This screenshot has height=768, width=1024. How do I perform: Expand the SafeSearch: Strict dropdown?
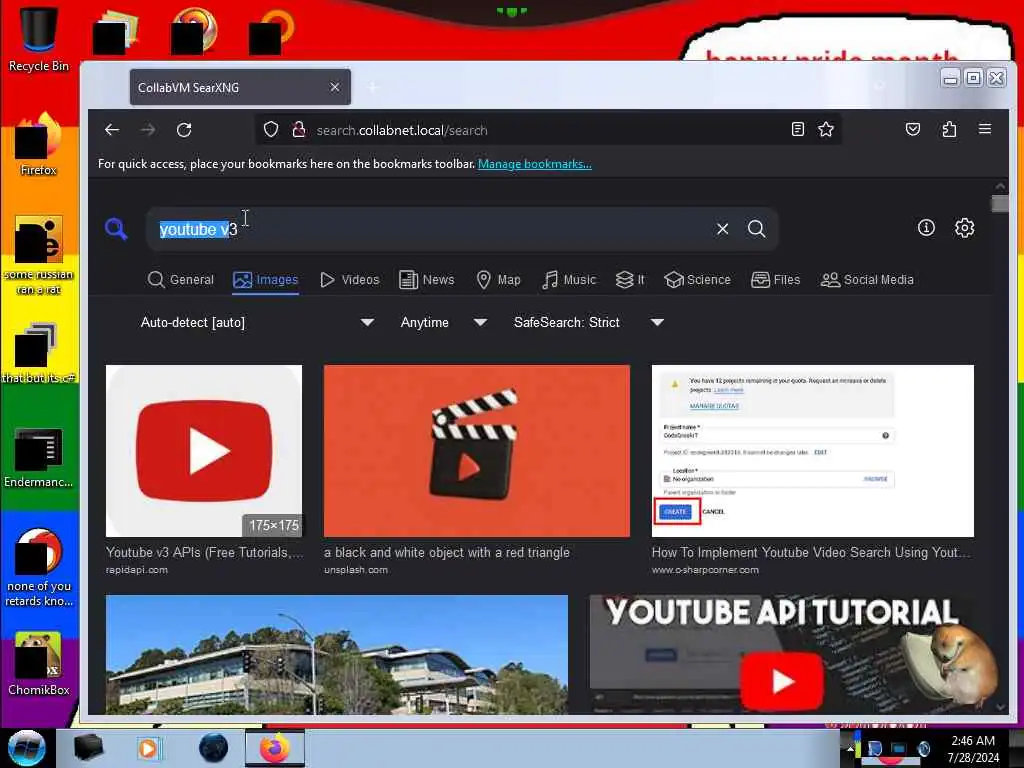coord(588,322)
